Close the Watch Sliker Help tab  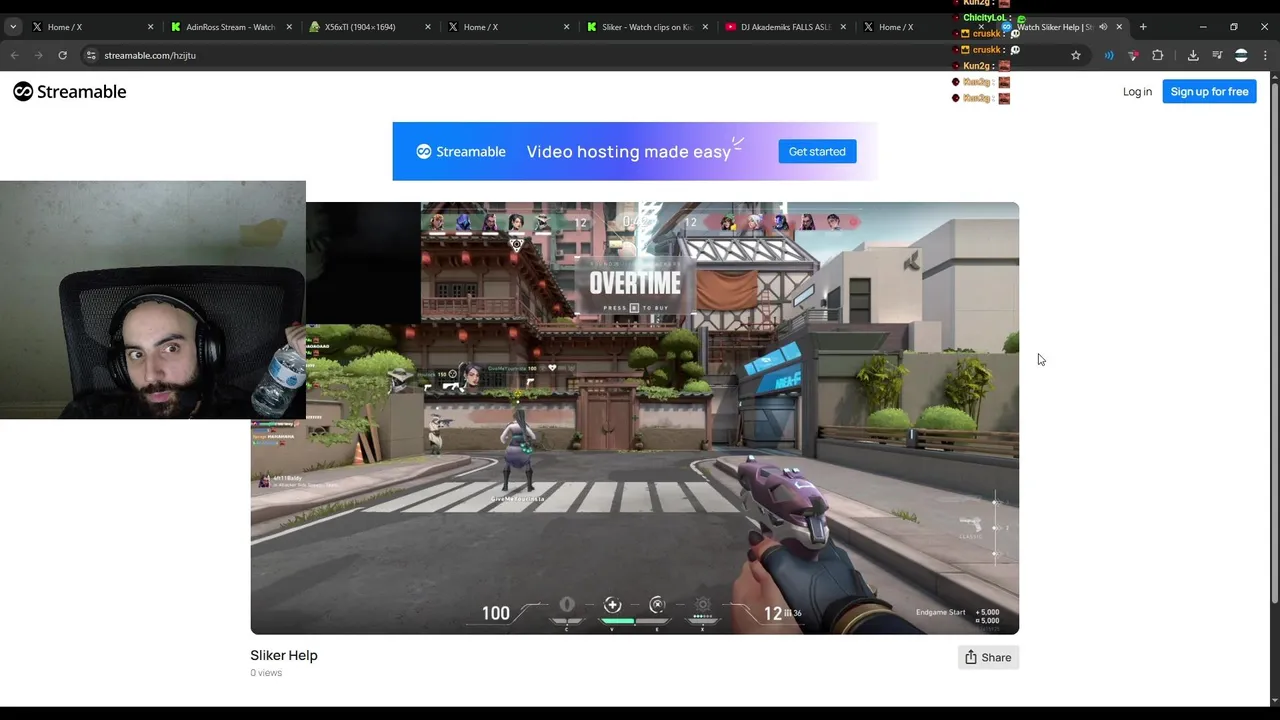coord(1119,27)
